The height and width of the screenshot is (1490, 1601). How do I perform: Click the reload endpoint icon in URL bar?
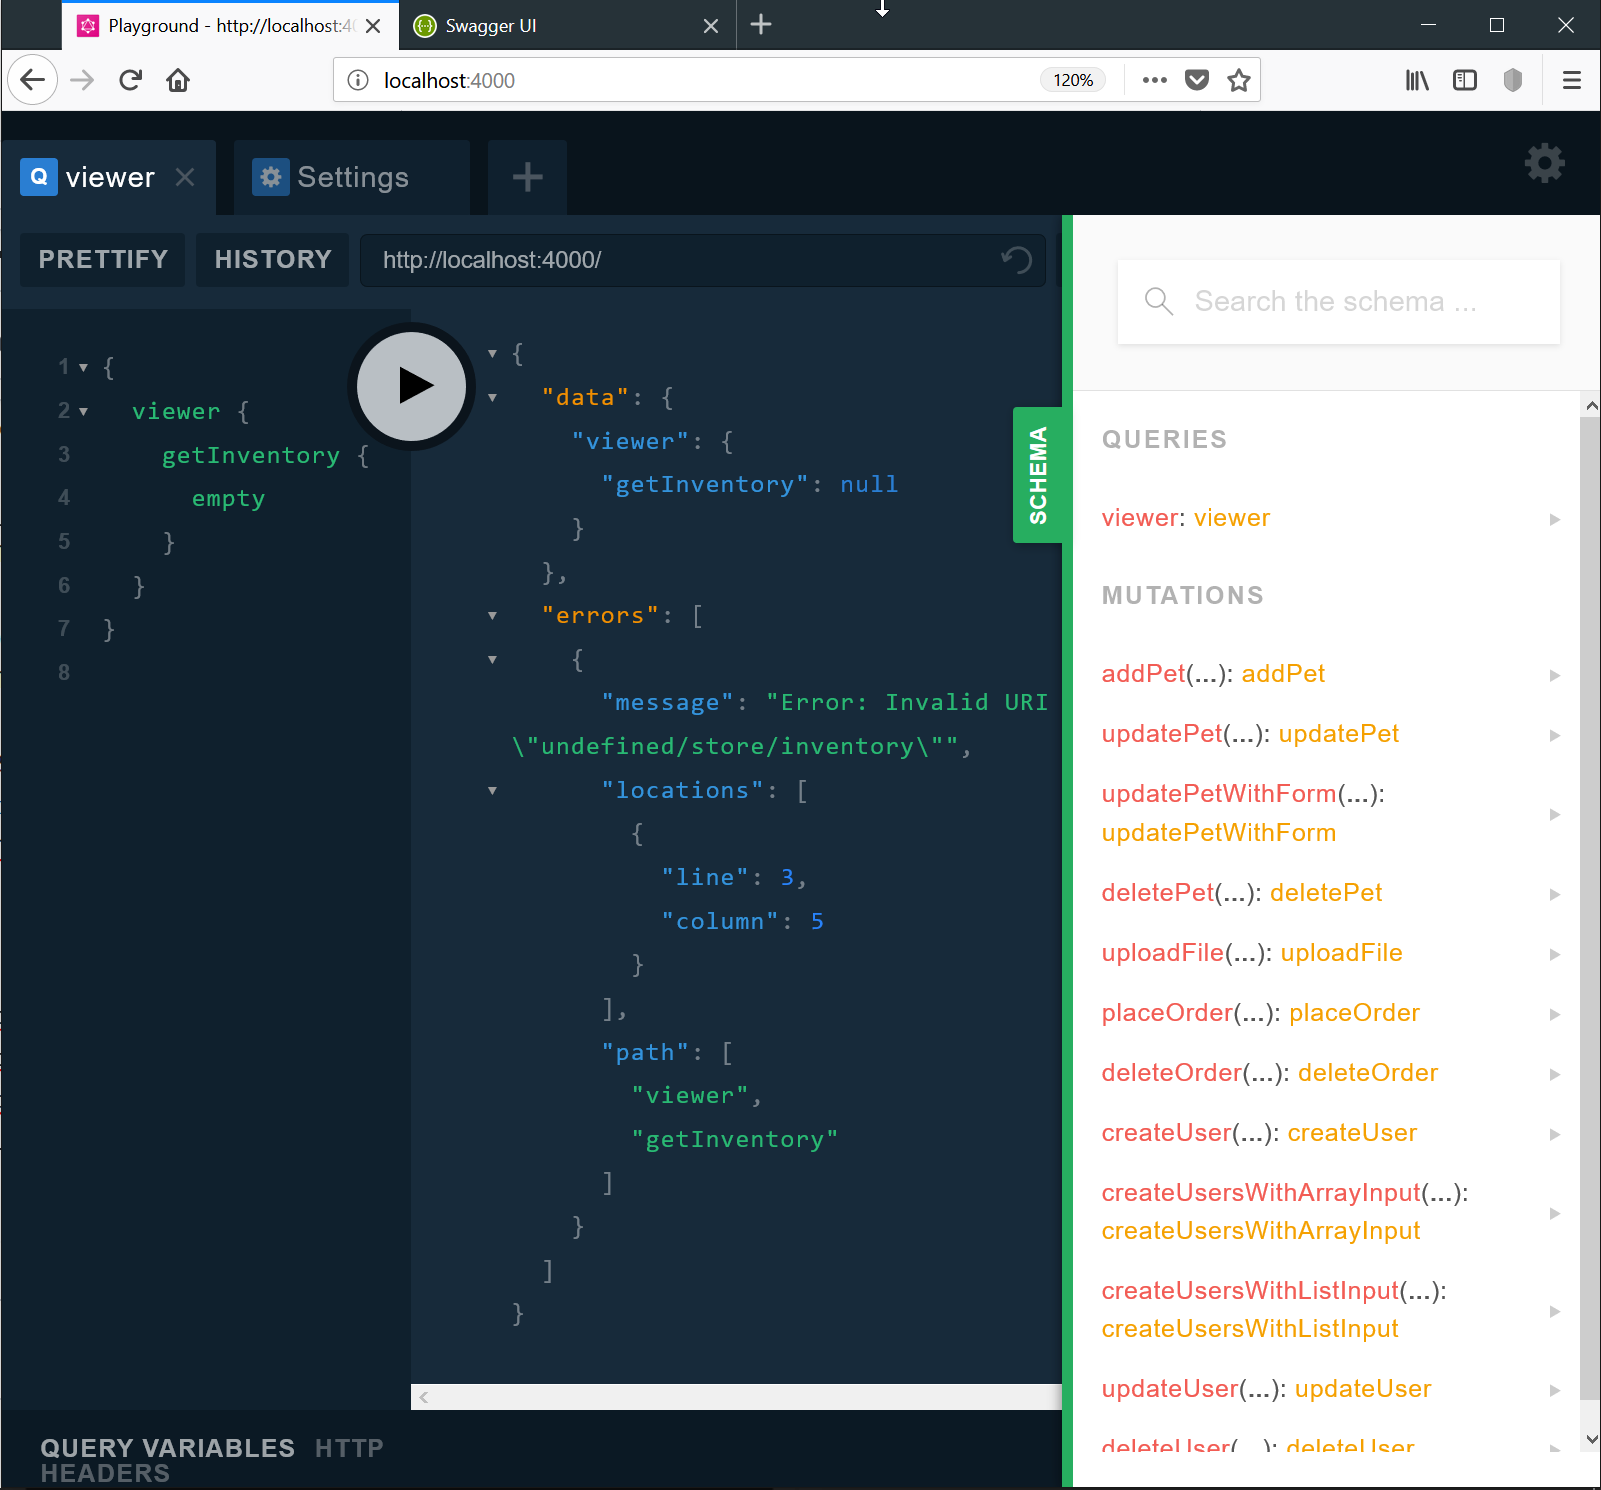[1016, 260]
